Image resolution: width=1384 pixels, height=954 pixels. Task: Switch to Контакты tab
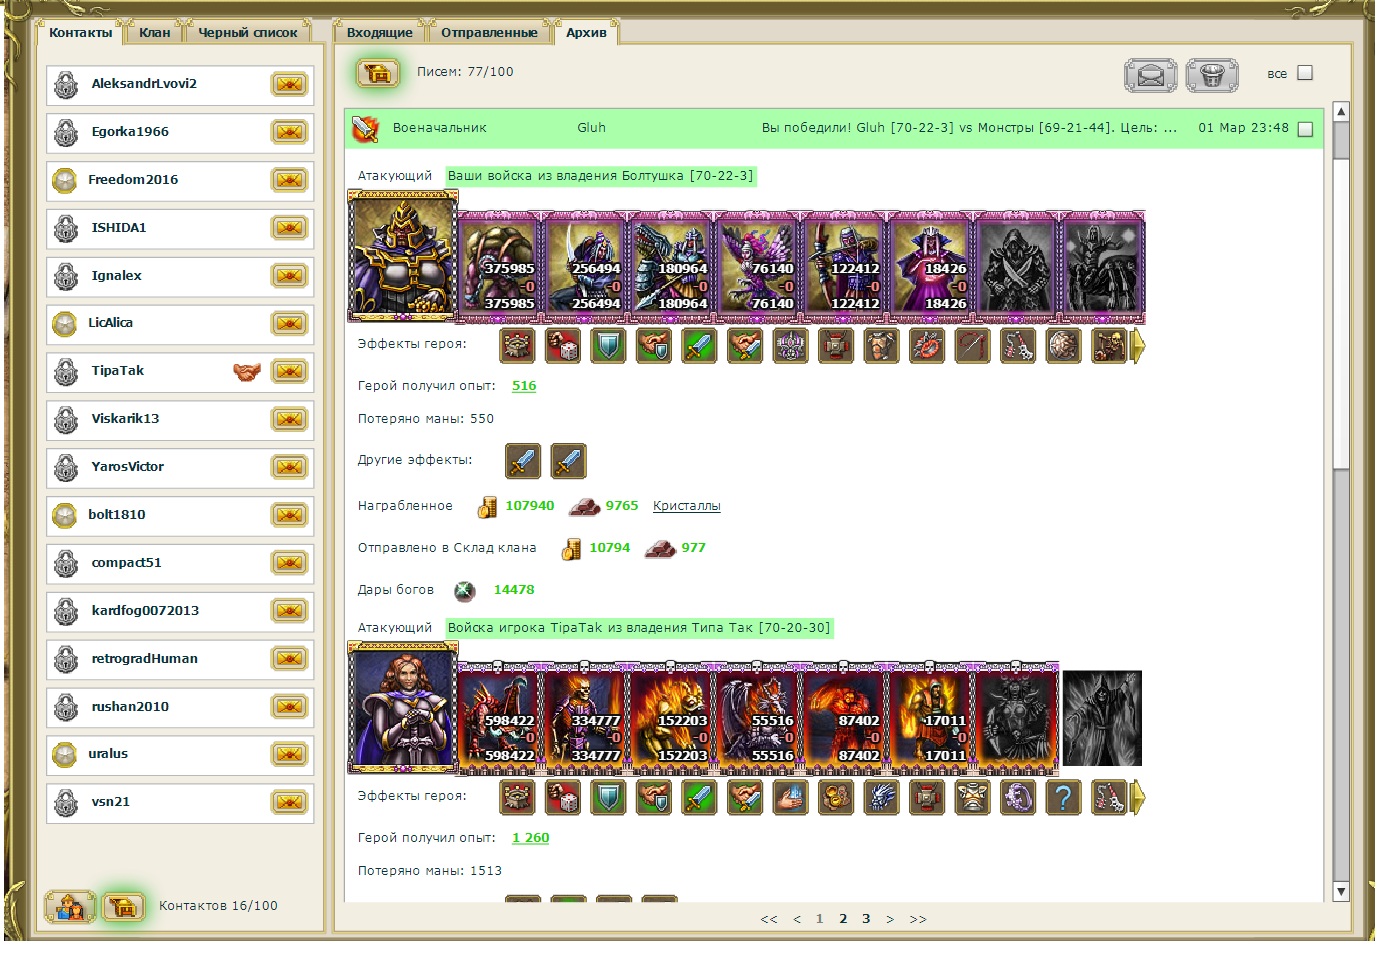81,32
